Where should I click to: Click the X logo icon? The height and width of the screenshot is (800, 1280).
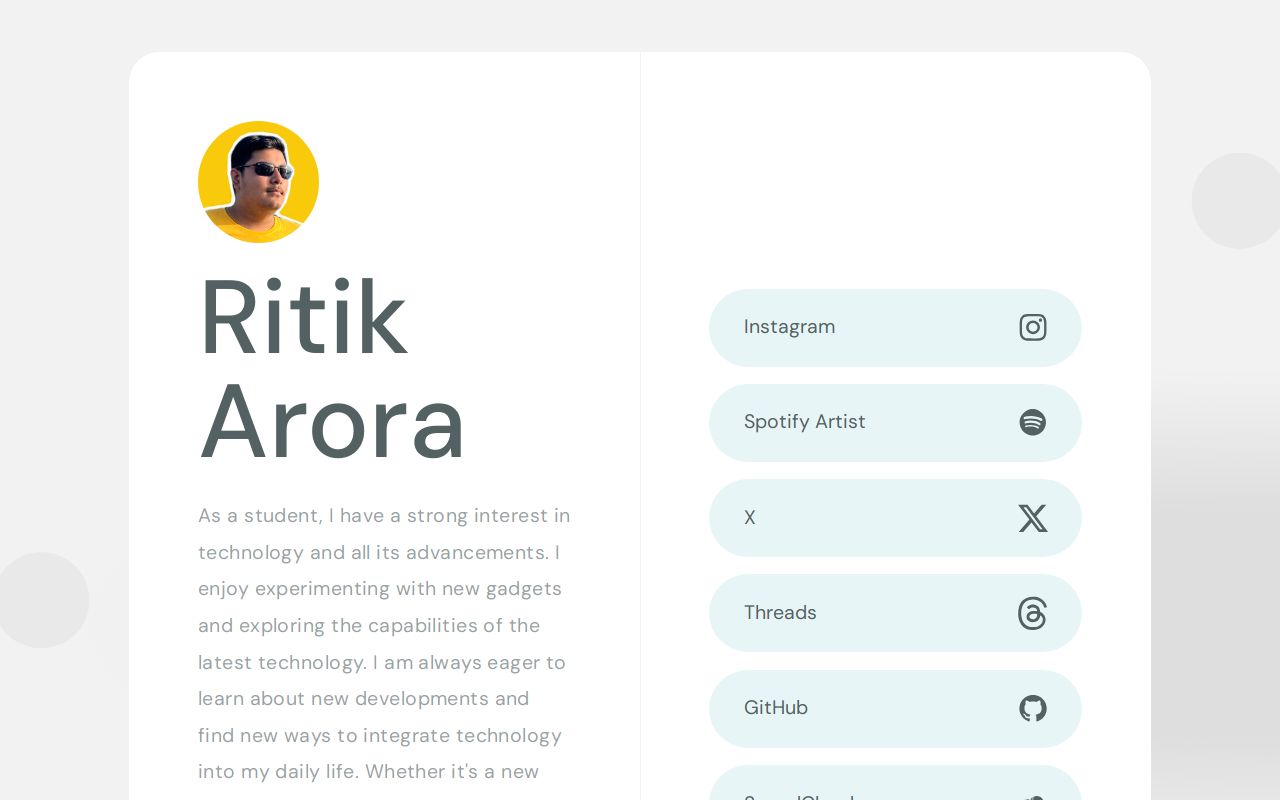click(x=1033, y=518)
